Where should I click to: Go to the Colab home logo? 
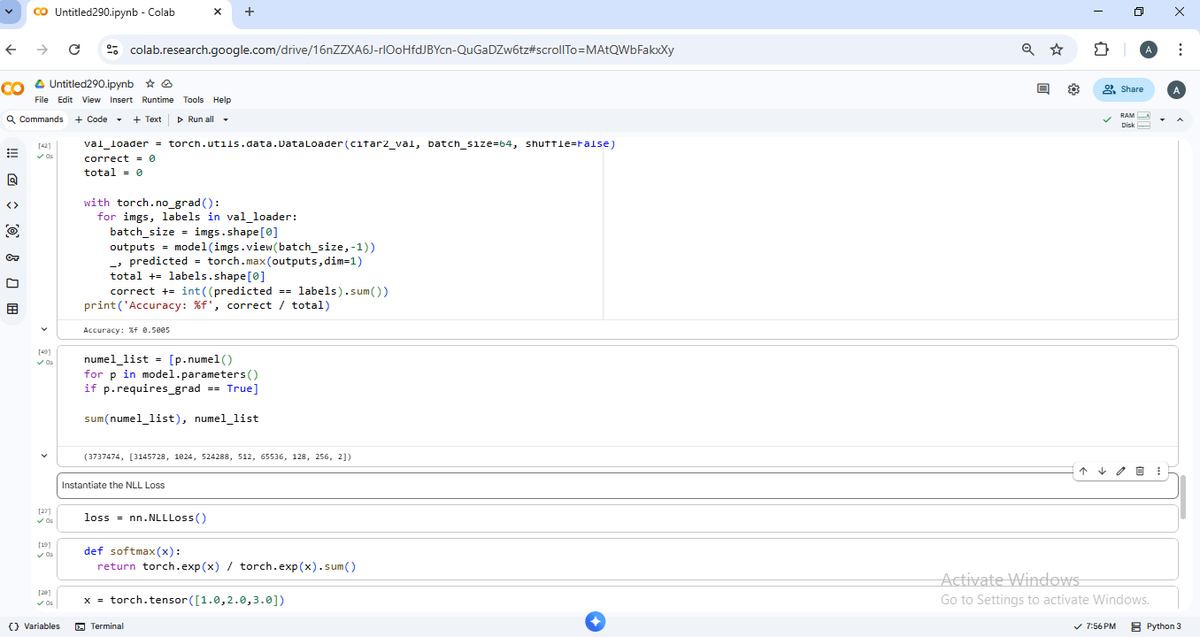tap(13, 90)
